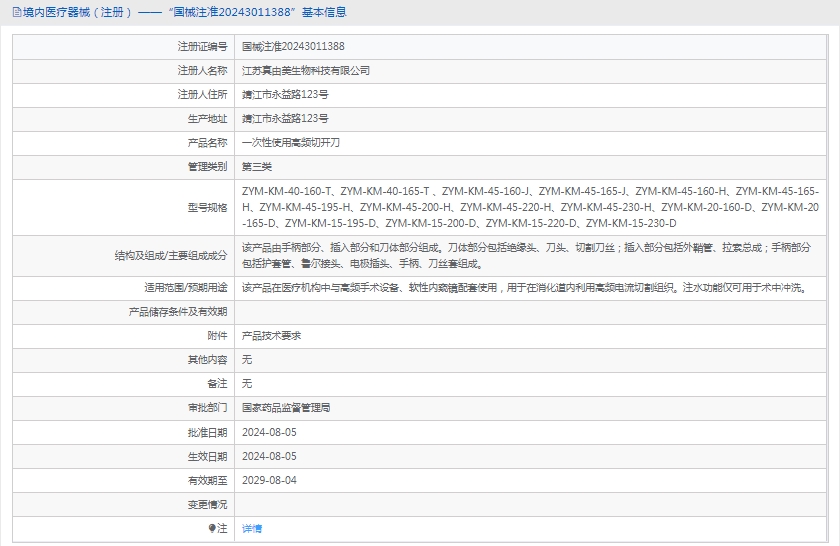Screen dimensions: 840x546
Task: Click the 批准日期 row label
Action: (x=207, y=432)
